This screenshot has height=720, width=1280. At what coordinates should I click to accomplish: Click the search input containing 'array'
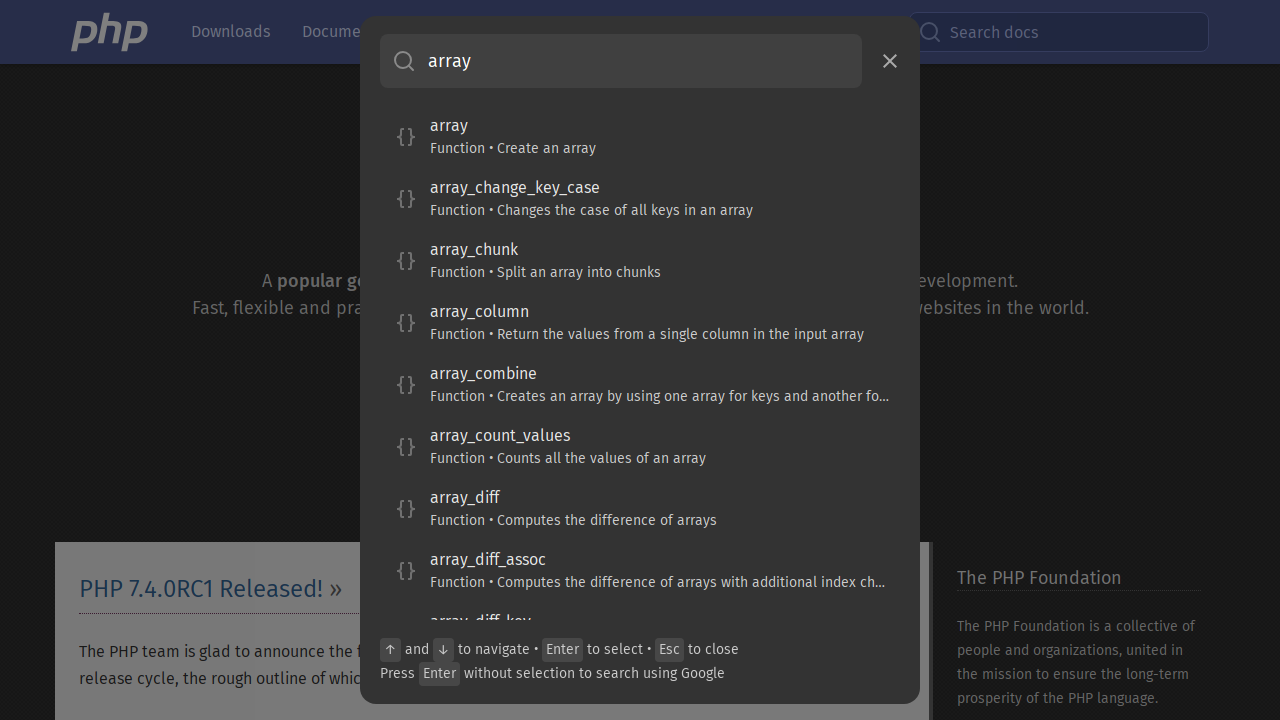pyautogui.click(x=640, y=61)
